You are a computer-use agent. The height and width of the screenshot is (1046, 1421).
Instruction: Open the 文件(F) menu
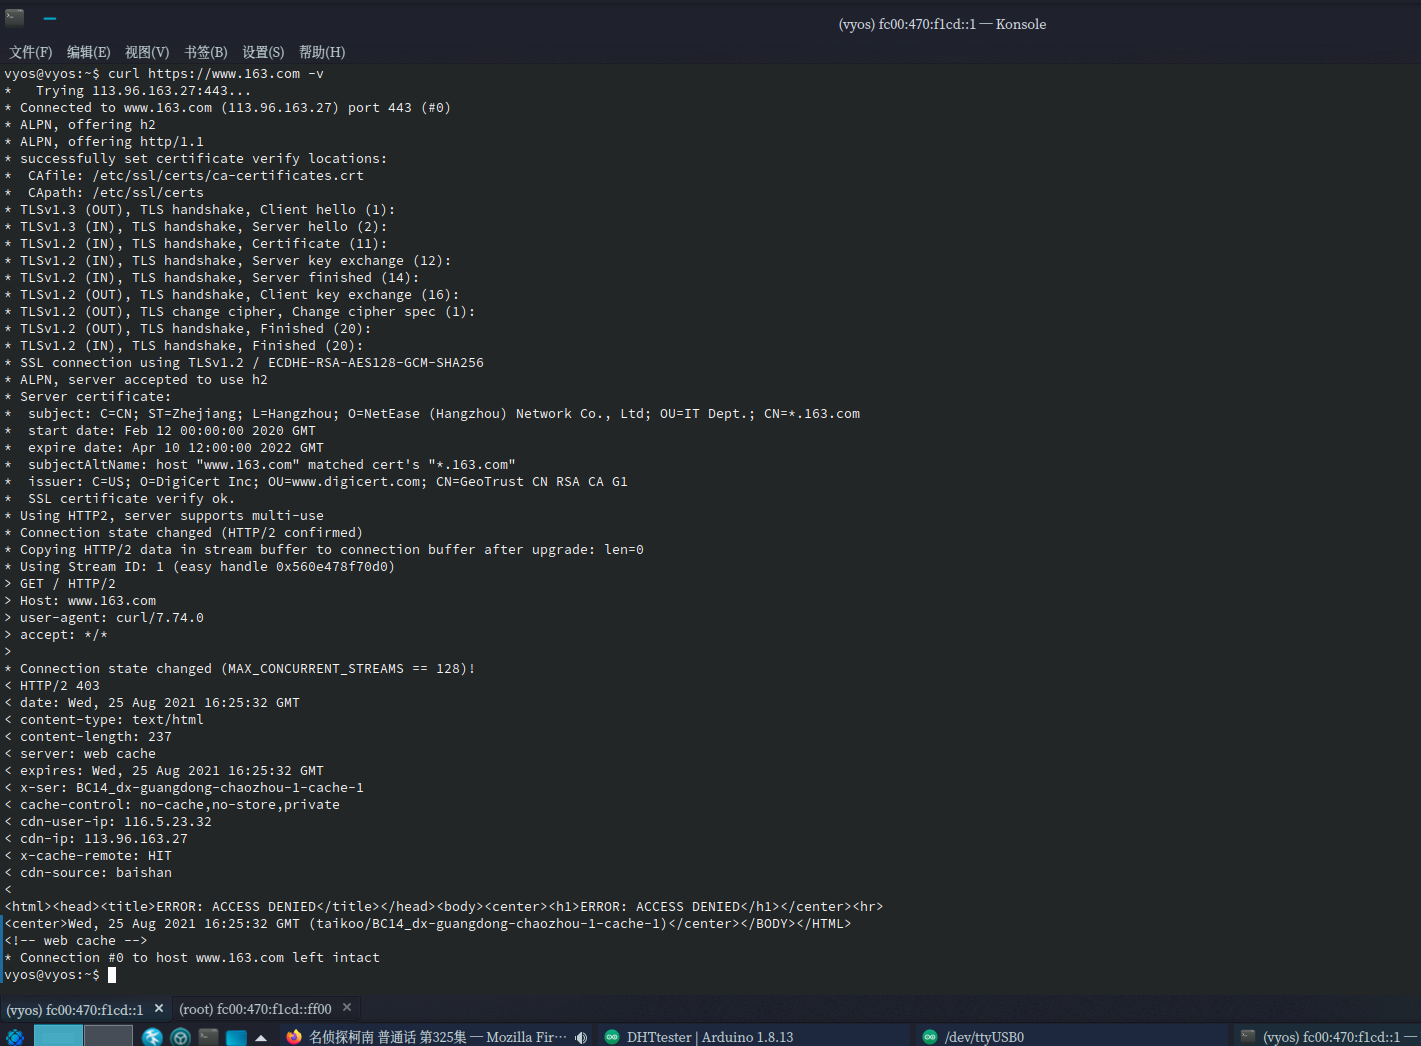[30, 52]
